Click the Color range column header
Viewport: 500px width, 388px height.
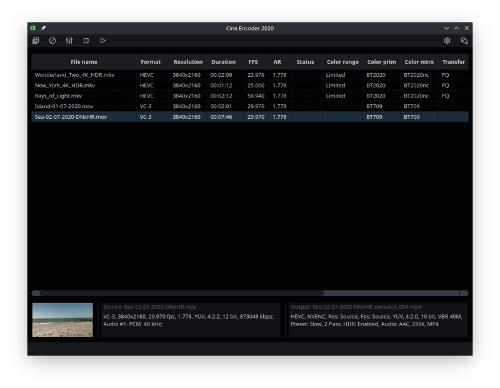click(x=343, y=62)
